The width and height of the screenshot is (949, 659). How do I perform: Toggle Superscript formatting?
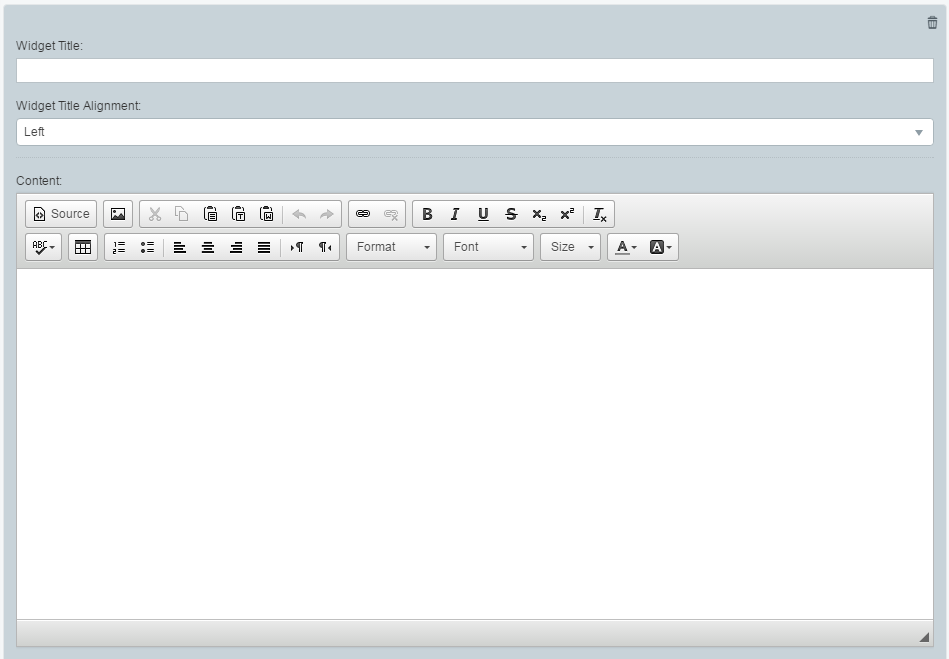(567, 214)
